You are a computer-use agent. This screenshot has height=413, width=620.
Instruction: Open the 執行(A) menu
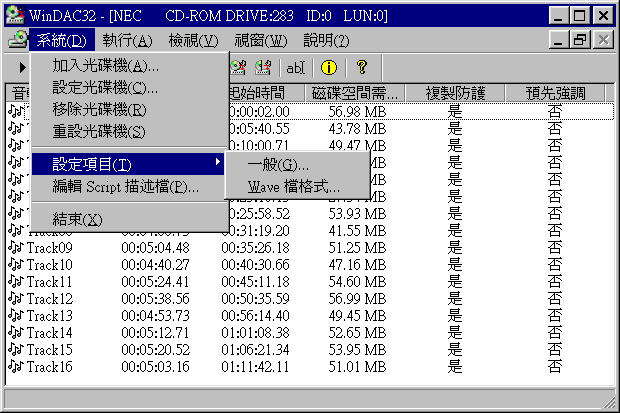(x=127, y=40)
